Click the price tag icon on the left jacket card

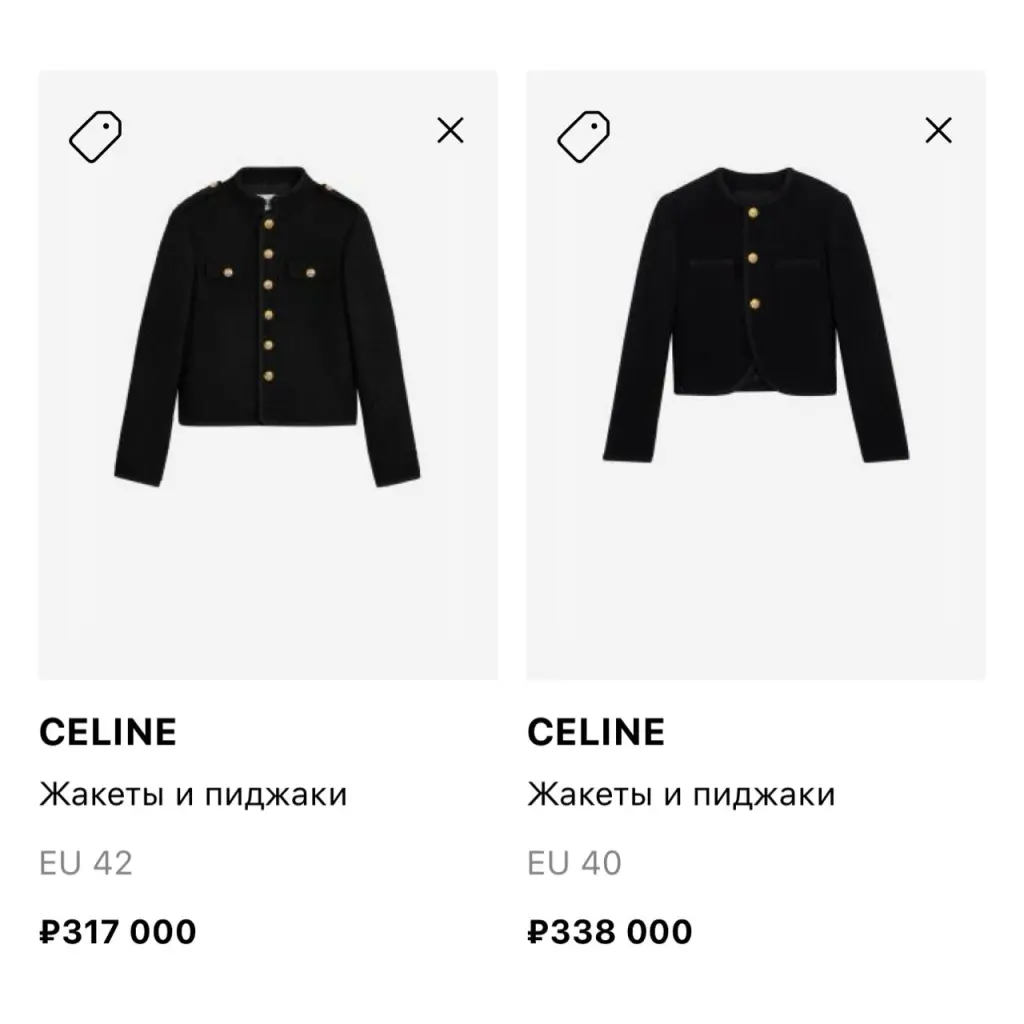click(x=95, y=136)
